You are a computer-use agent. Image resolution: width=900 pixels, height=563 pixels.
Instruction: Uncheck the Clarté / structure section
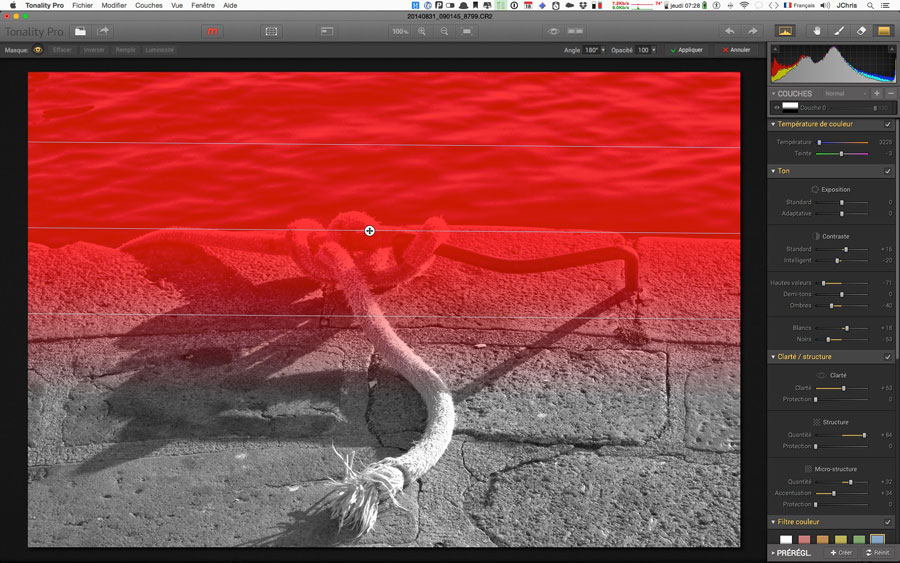pyautogui.click(x=888, y=357)
